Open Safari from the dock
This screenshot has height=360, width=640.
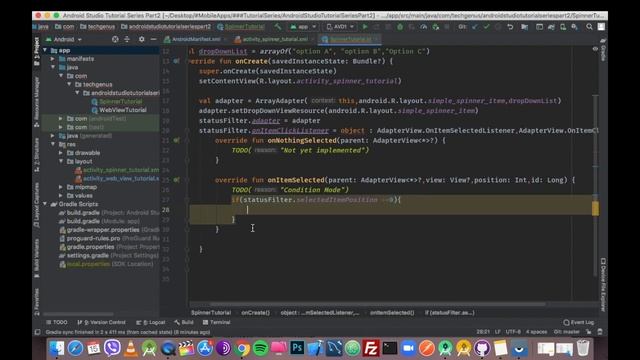tap(75, 348)
